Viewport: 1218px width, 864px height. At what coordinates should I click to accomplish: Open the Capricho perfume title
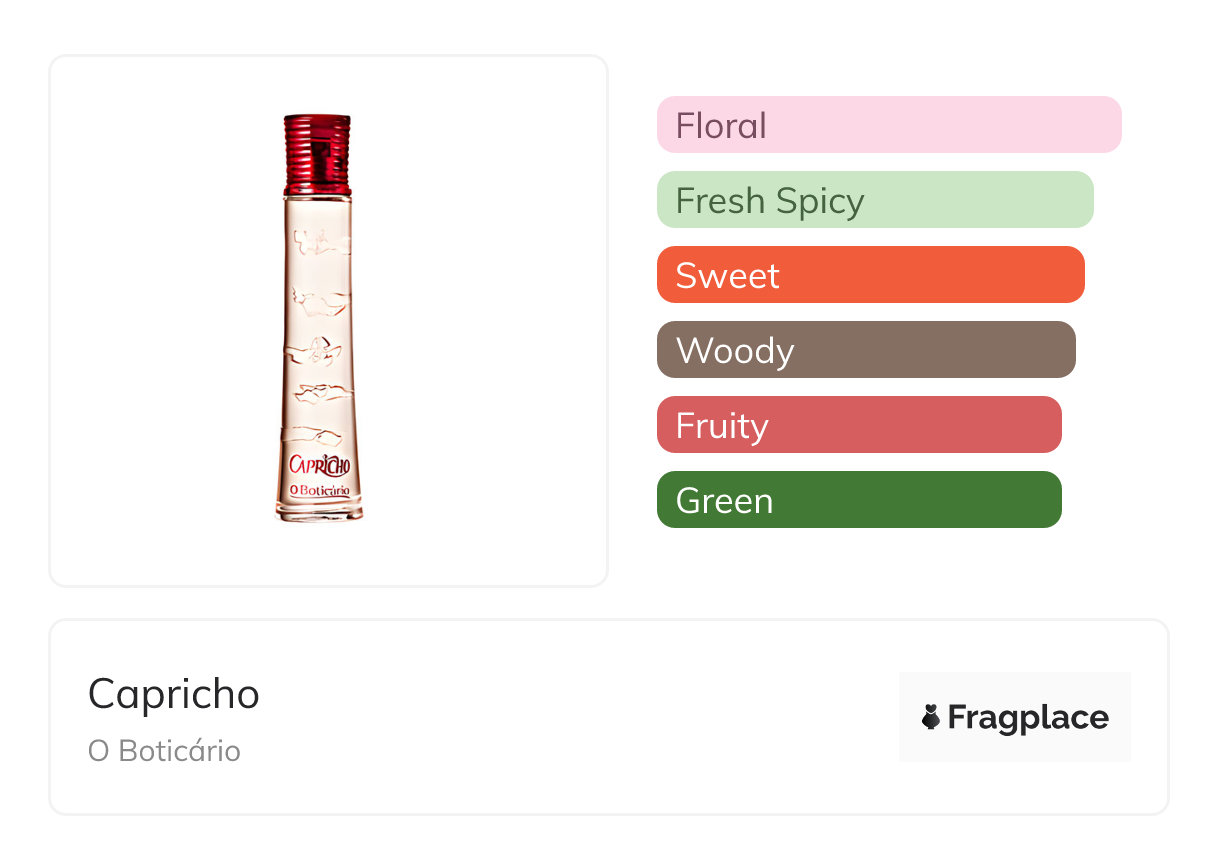tap(174, 693)
